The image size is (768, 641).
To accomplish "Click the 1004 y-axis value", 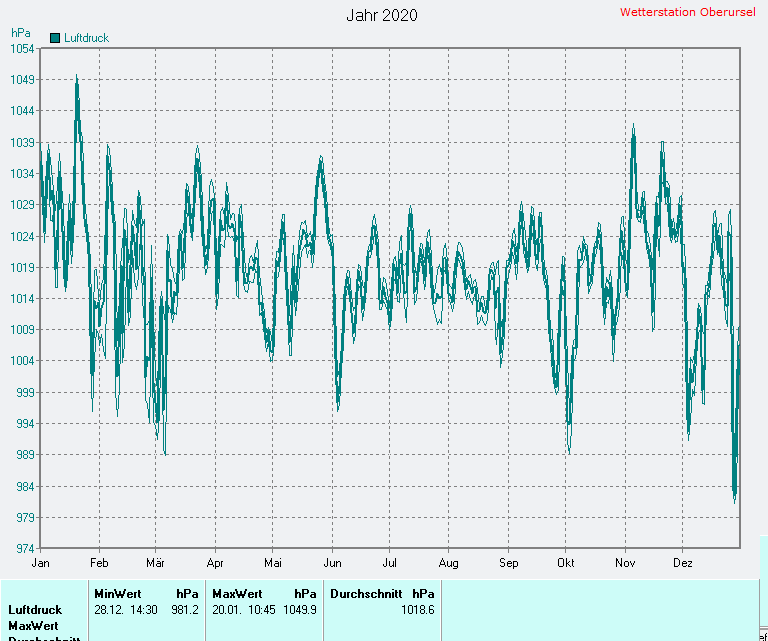I will point(23,361).
